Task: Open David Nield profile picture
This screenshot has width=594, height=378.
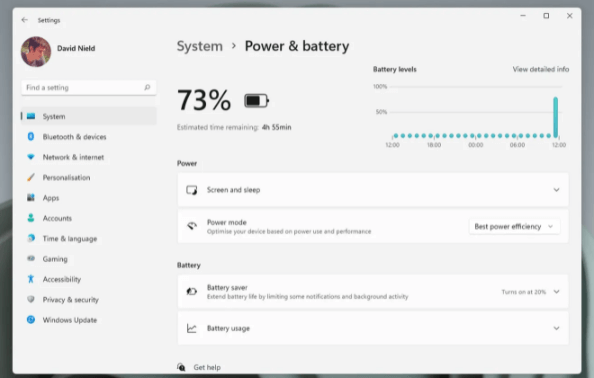Action: coord(36,52)
